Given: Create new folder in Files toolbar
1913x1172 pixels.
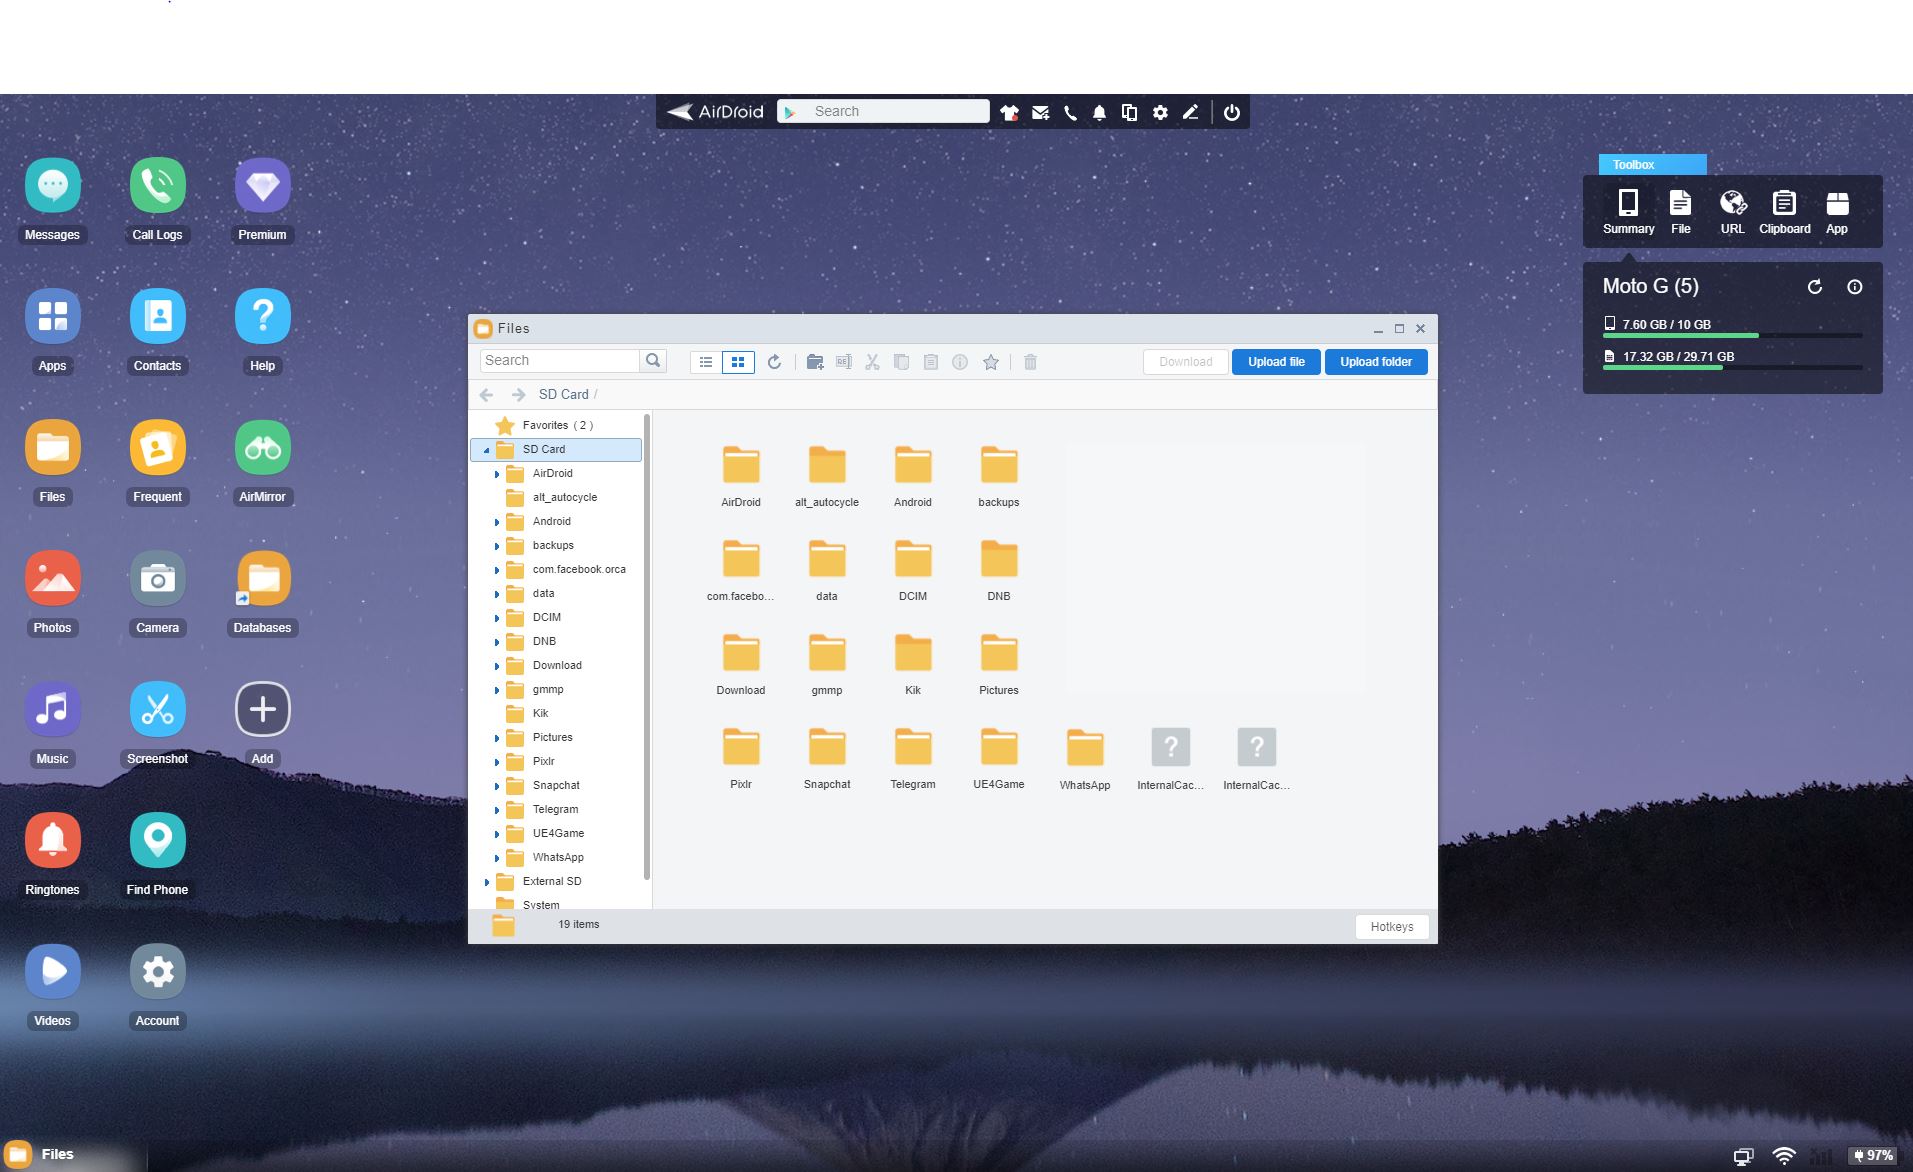Looking at the screenshot, I should coord(815,362).
